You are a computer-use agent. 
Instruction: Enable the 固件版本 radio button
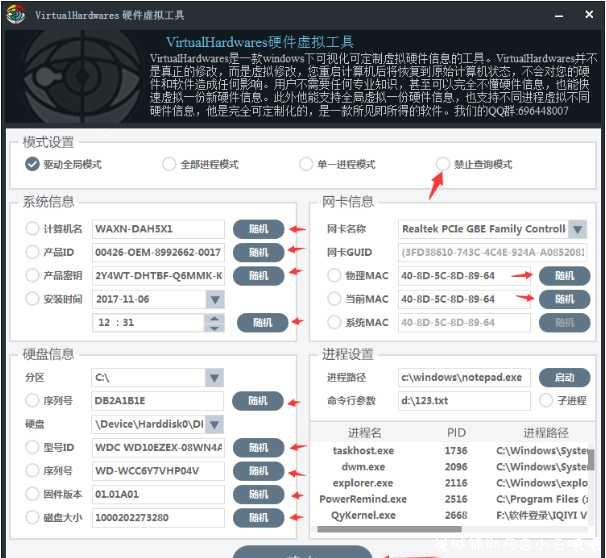[x=32, y=494]
